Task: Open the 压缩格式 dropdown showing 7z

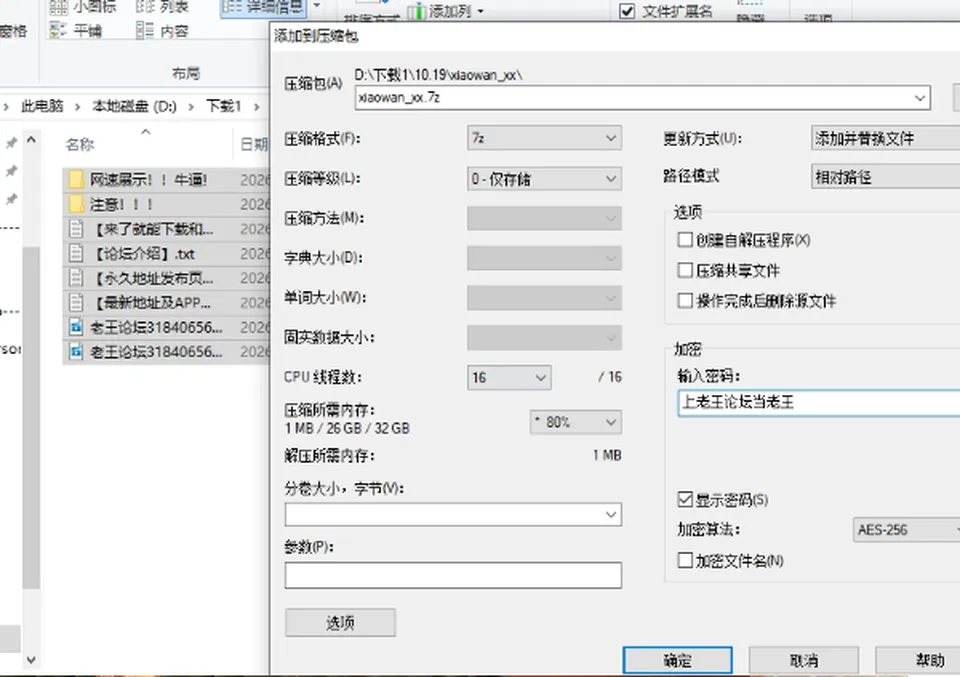Action: pyautogui.click(x=544, y=138)
